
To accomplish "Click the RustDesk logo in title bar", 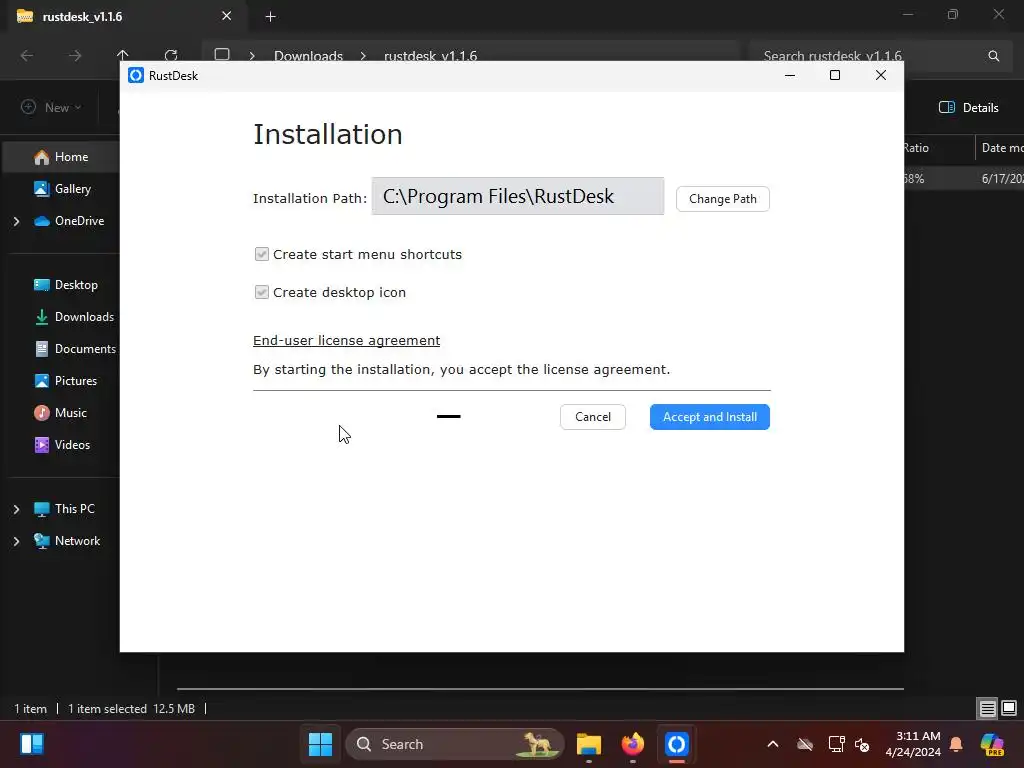I will [136, 76].
